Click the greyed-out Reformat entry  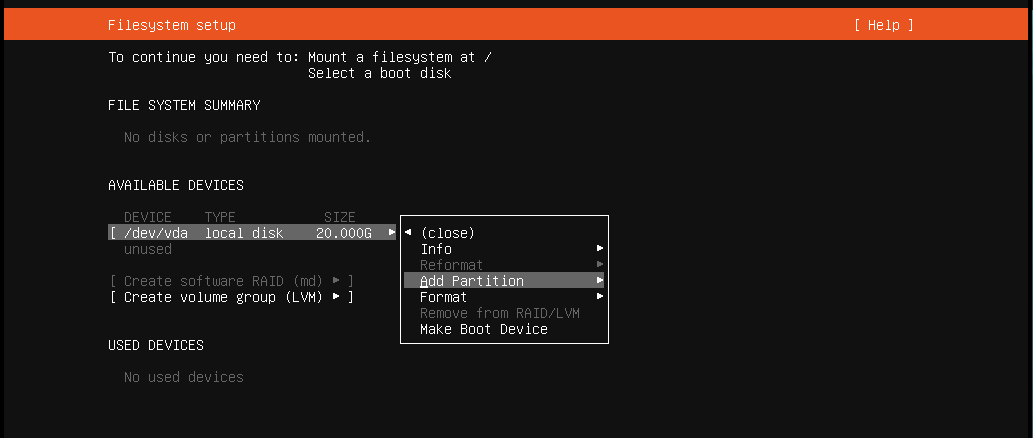pyautogui.click(x=451, y=265)
